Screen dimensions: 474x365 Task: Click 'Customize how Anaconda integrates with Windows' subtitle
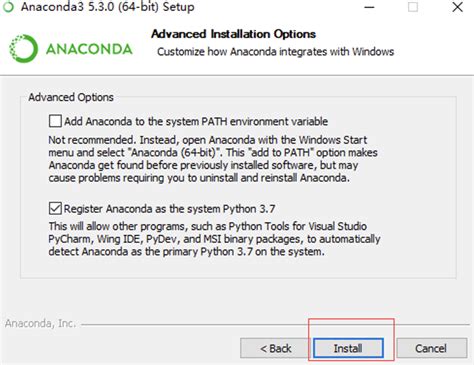pos(275,52)
